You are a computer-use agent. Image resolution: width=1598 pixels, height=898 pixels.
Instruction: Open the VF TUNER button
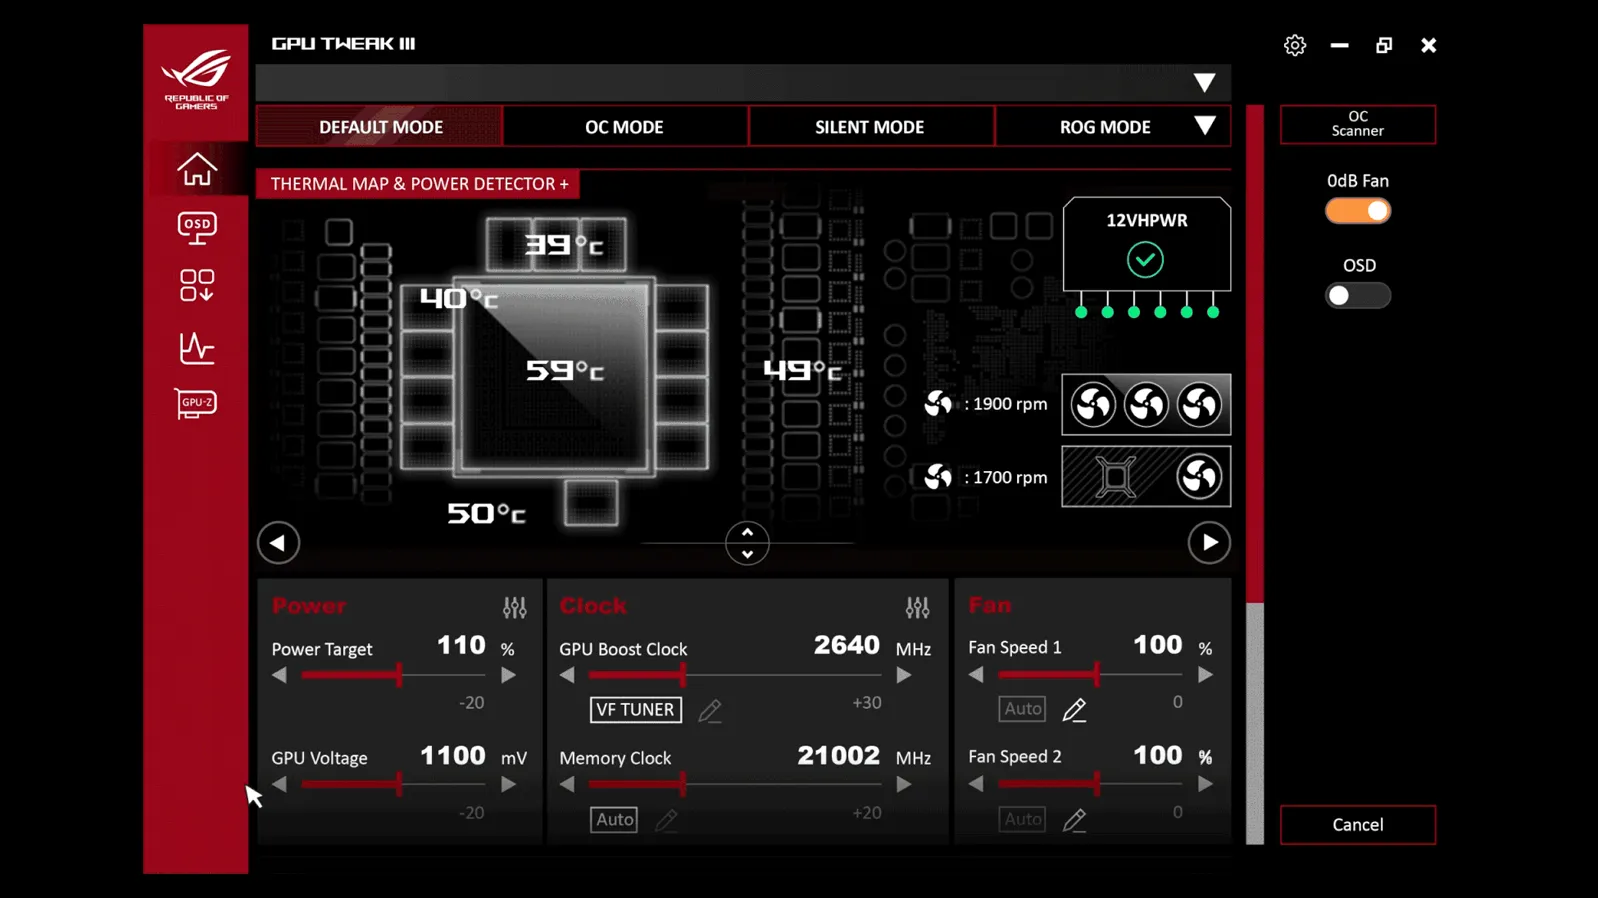(x=636, y=710)
